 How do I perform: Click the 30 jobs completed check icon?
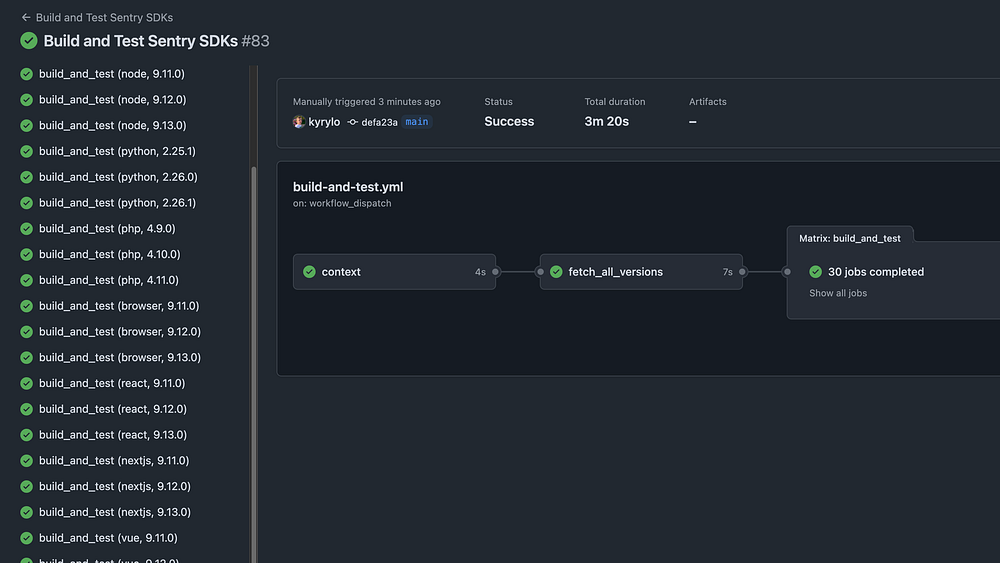[816, 272]
